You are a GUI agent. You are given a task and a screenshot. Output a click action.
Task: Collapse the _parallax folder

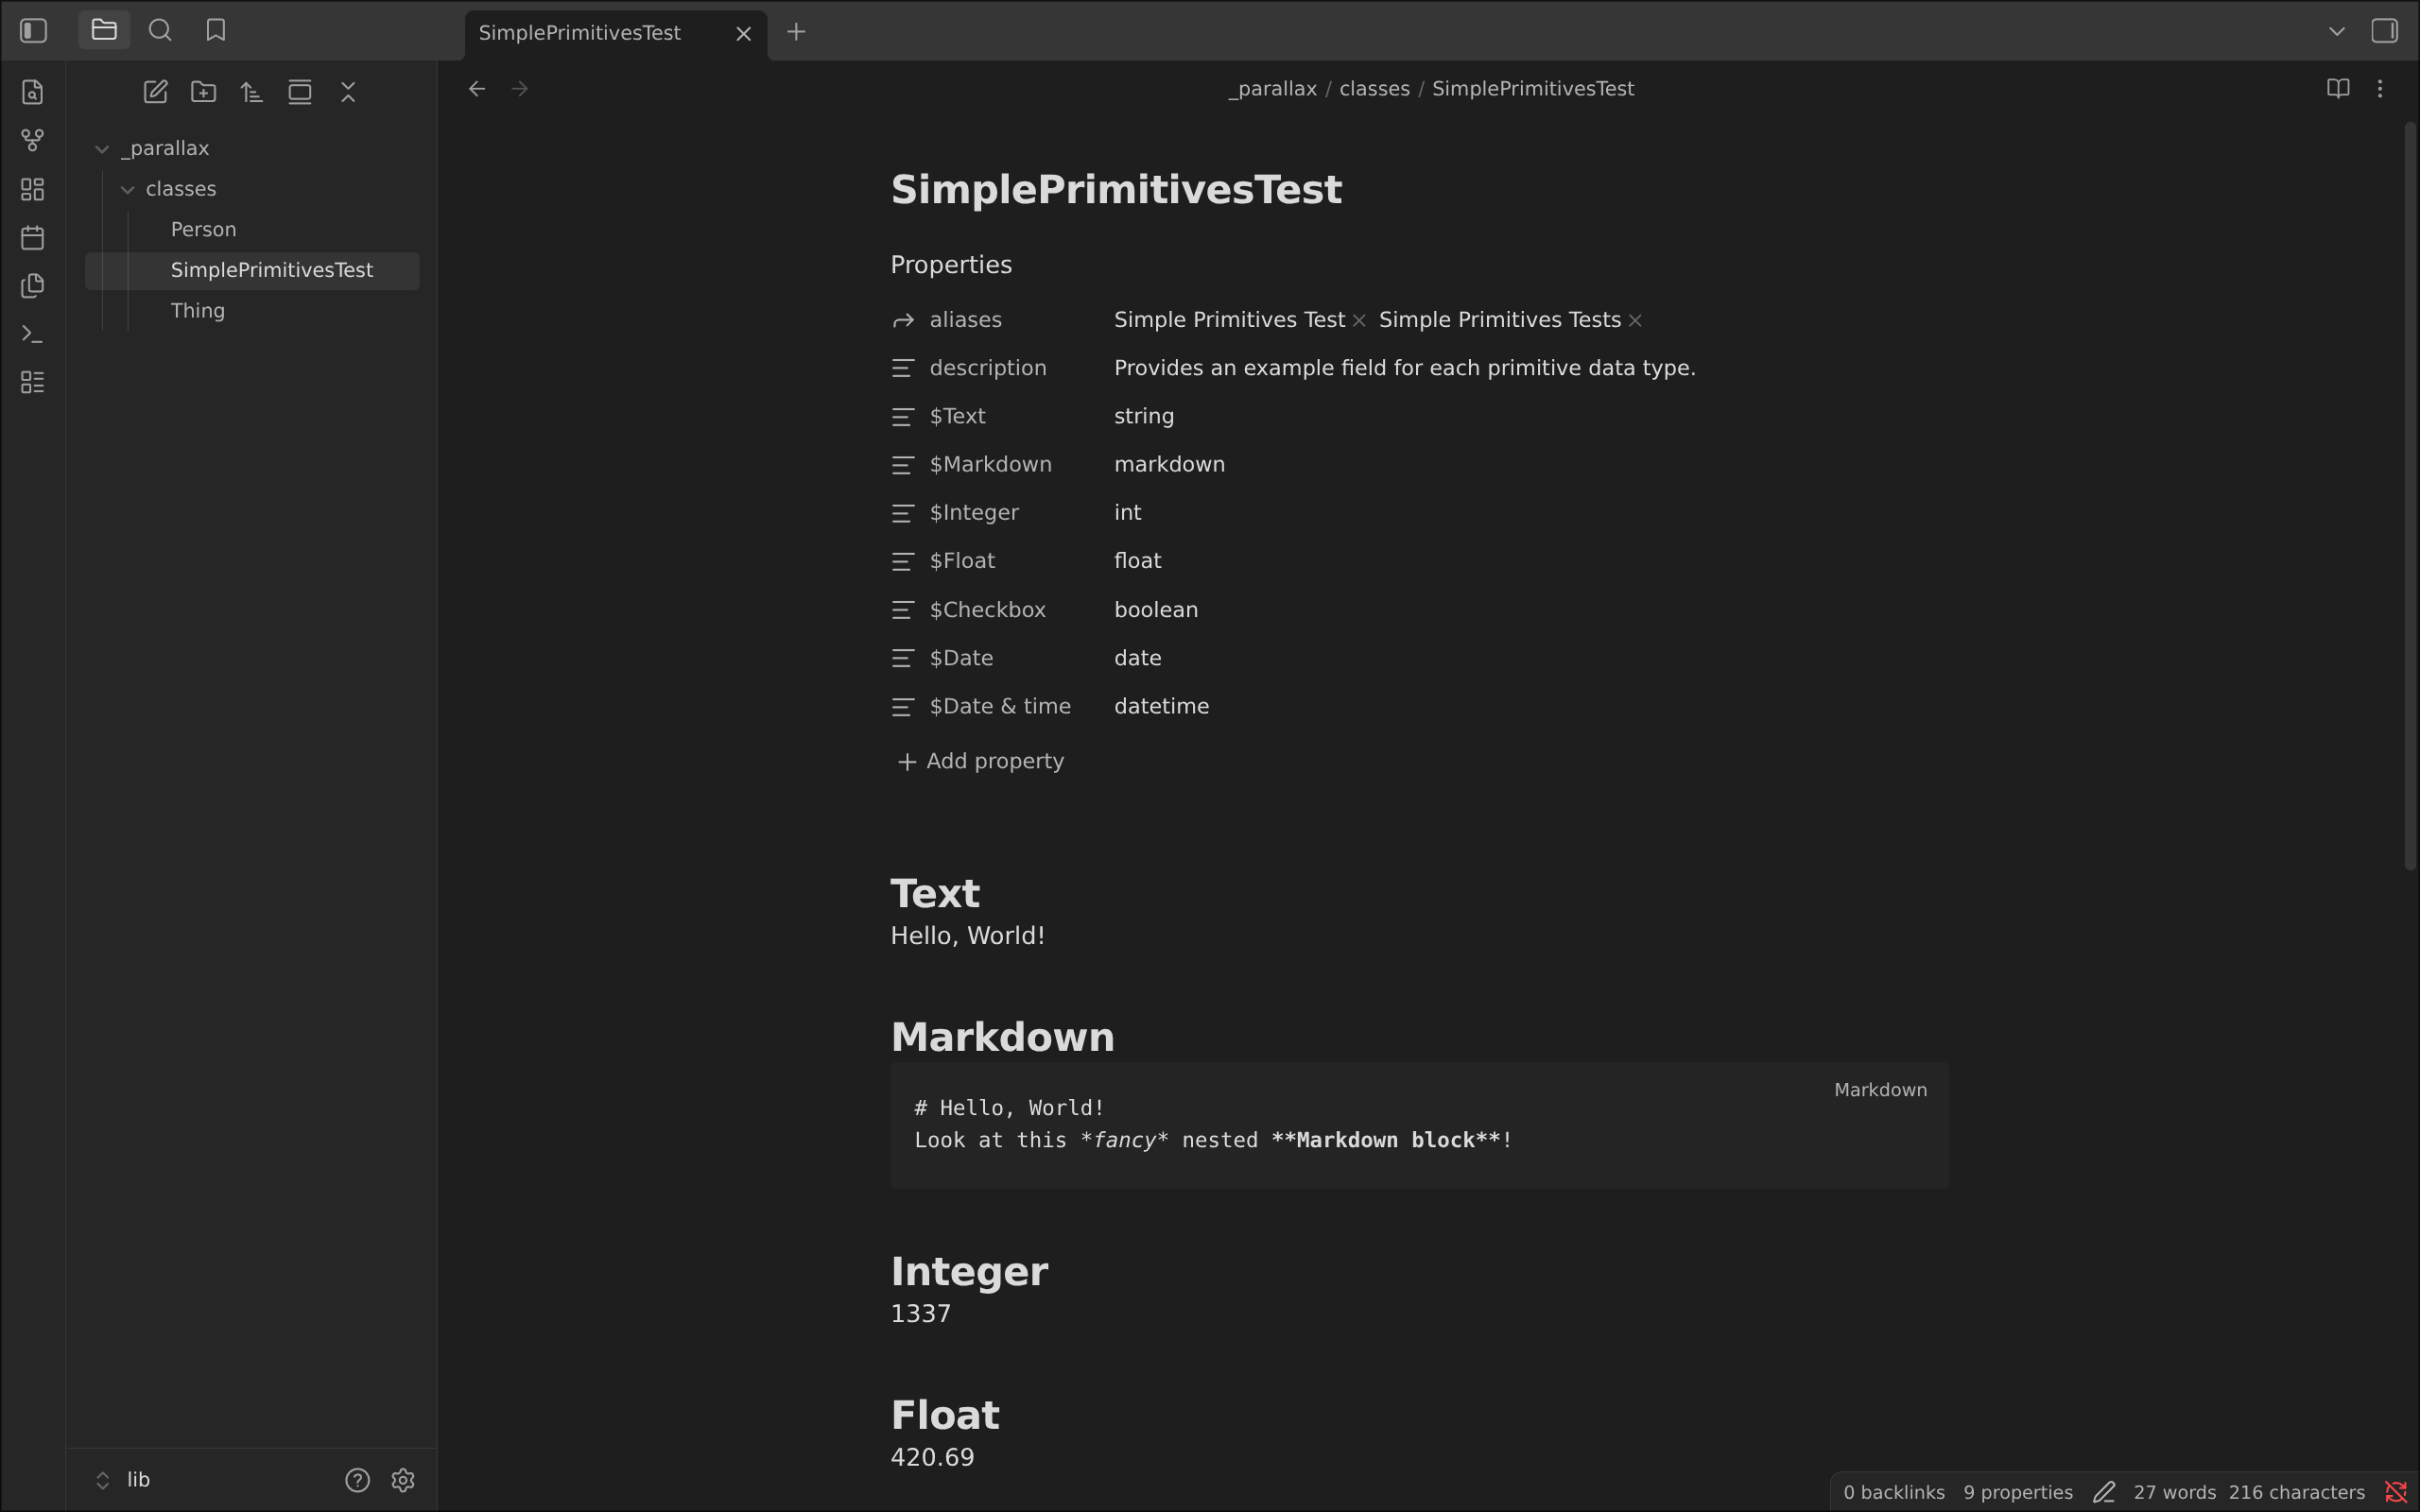tap(102, 149)
